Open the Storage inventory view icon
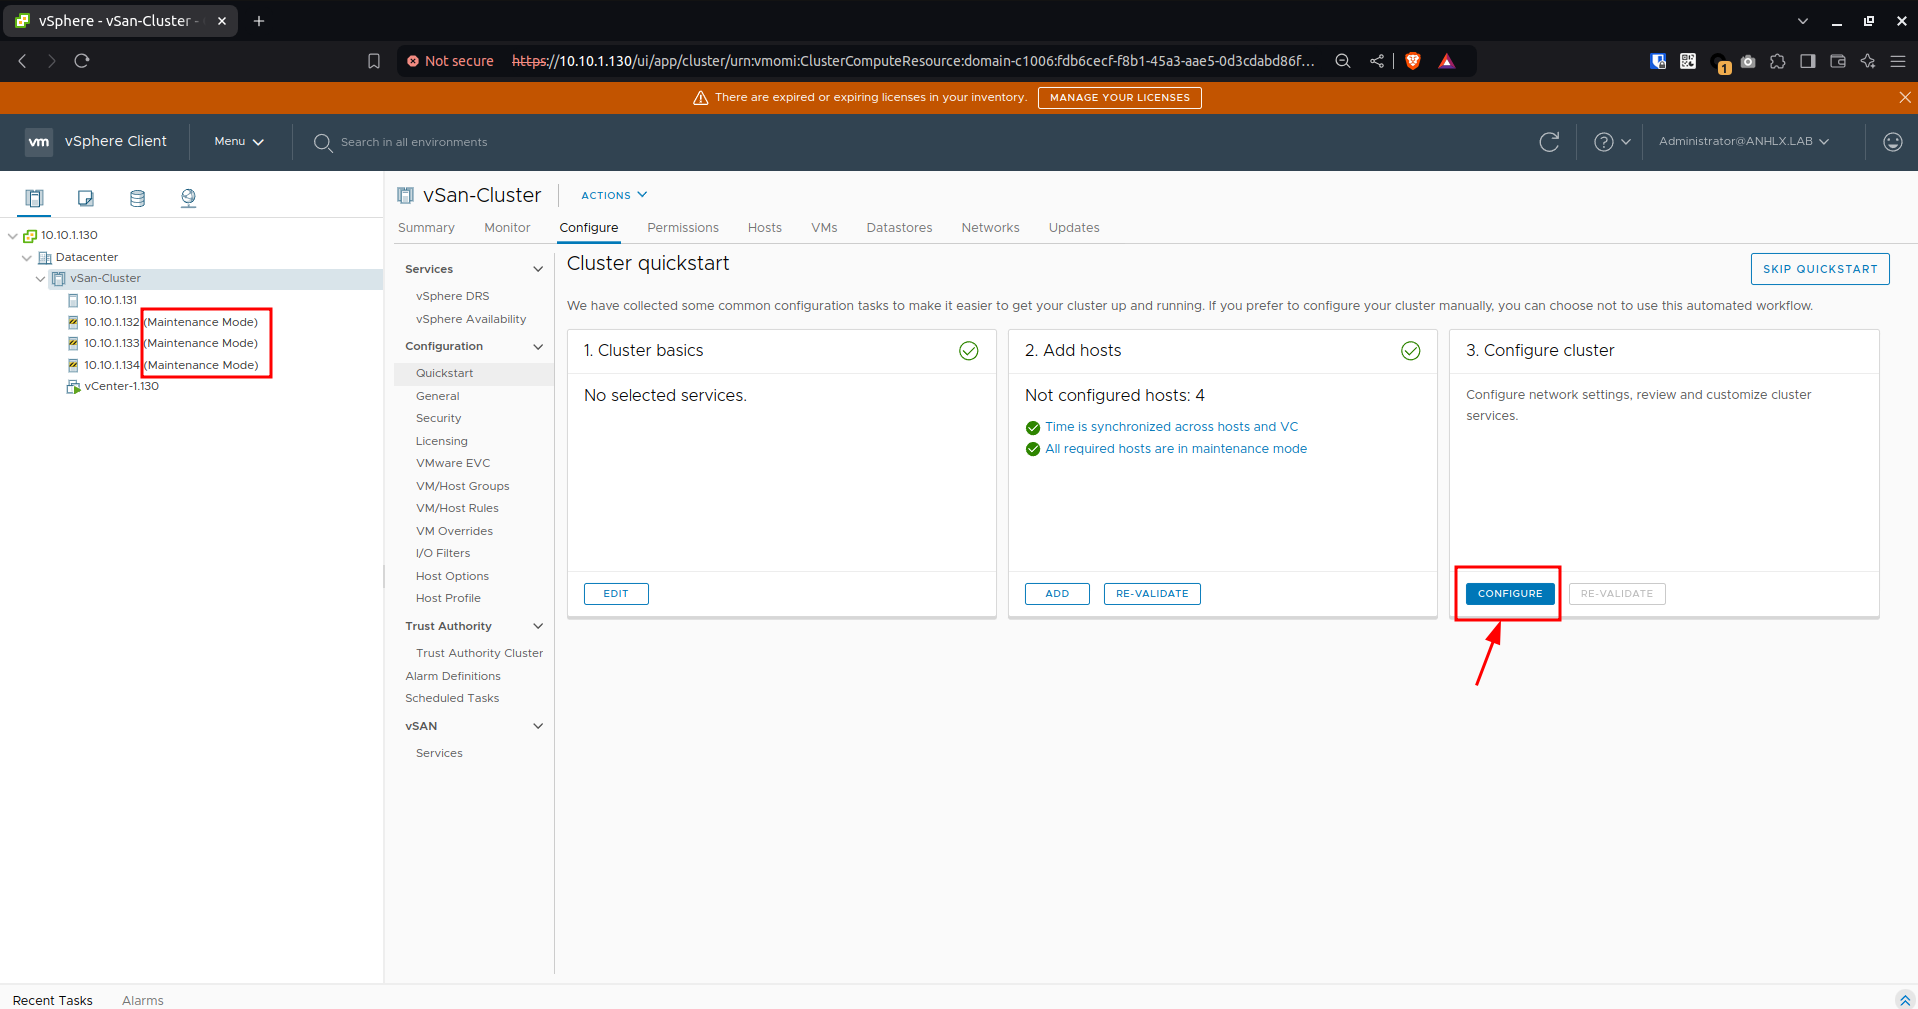The height and width of the screenshot is (1009, 1918). click(137, 198)
